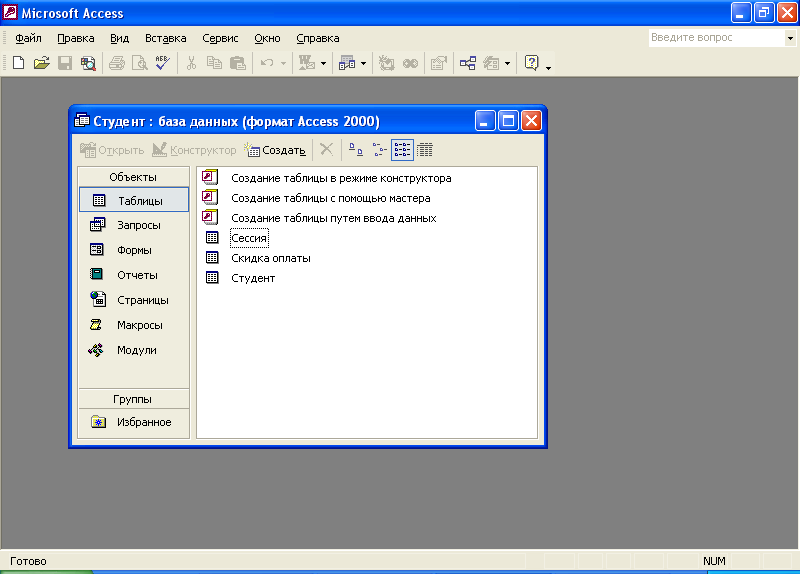Click the Paste clipboard icon
This screenshot has height=574, width=800.
click(x=238, y=63)
